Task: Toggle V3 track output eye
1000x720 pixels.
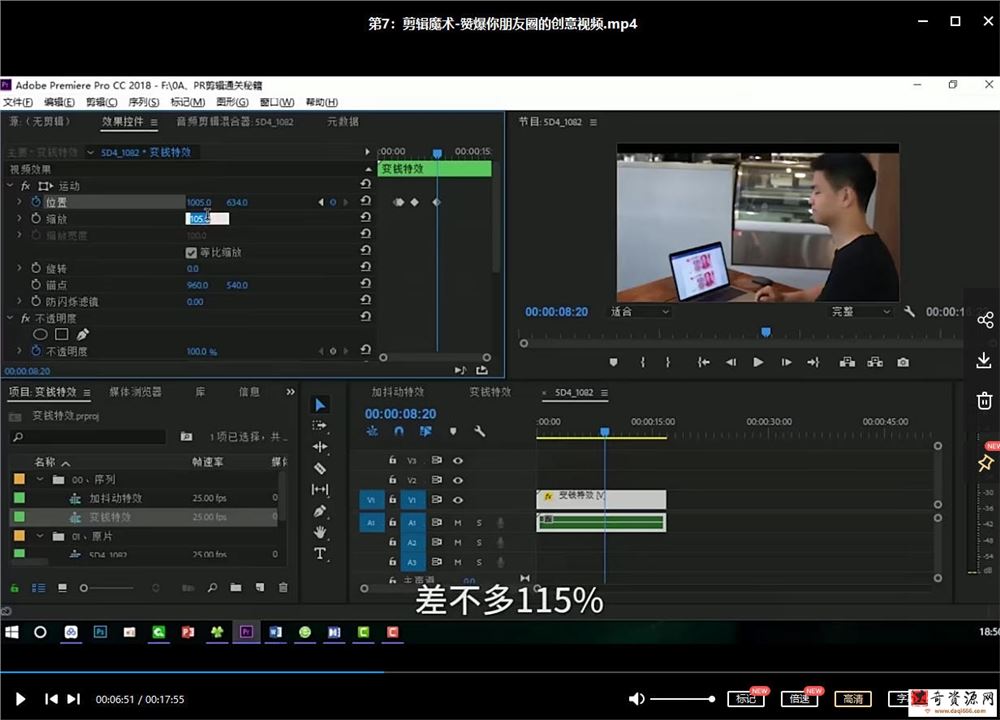Action: pyautogui.click(x=458, y=460)
